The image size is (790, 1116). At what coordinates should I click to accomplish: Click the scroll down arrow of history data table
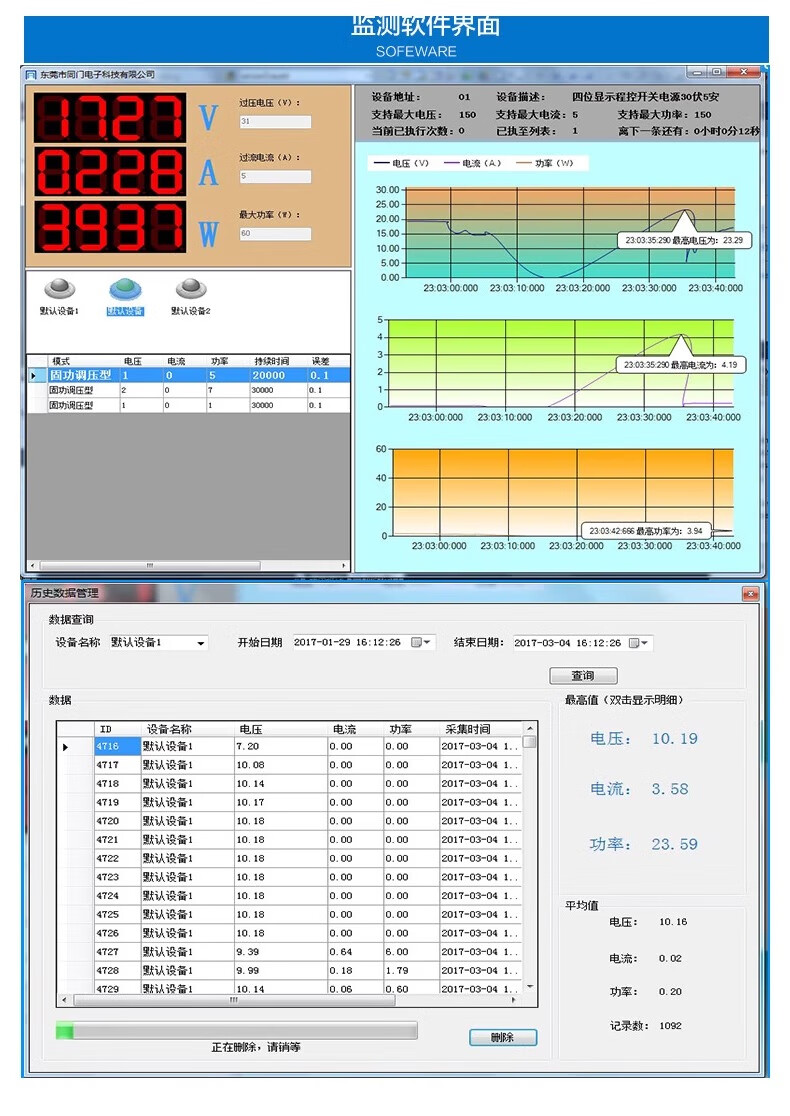click(x=530, y=987)
